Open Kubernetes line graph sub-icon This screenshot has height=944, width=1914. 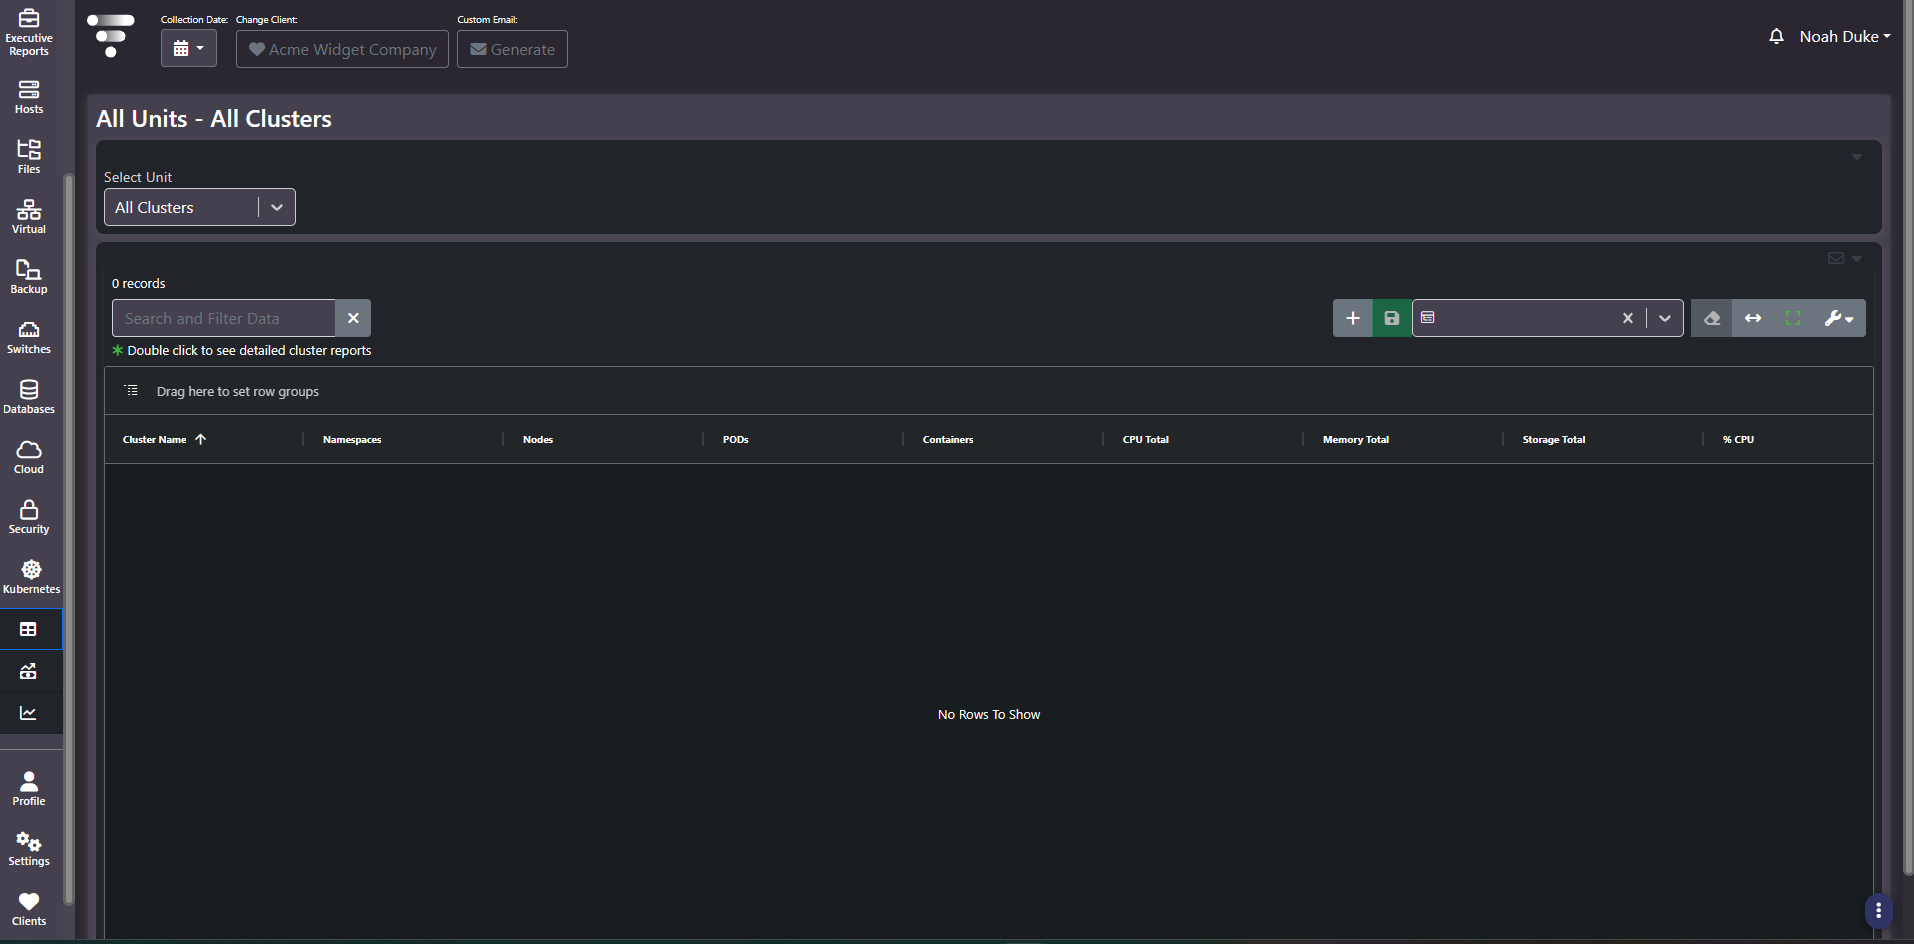click(29, 713)
